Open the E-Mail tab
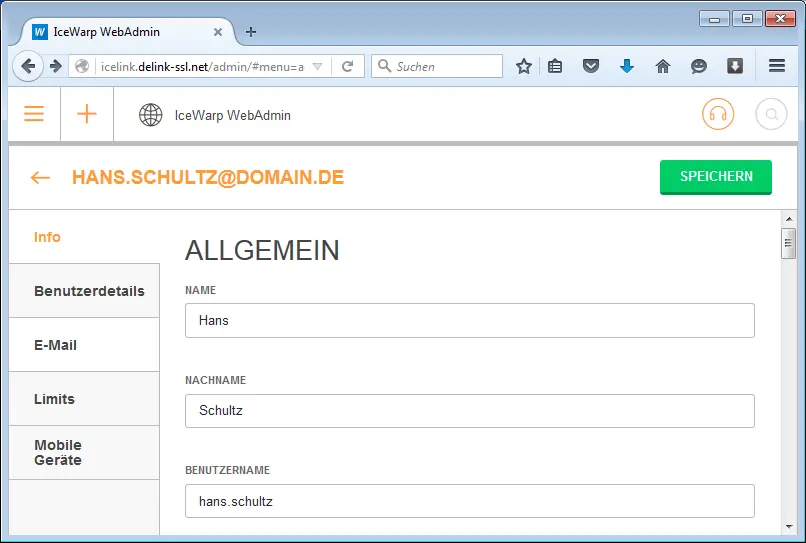The image size is (806, 543). tap(84, 345)
